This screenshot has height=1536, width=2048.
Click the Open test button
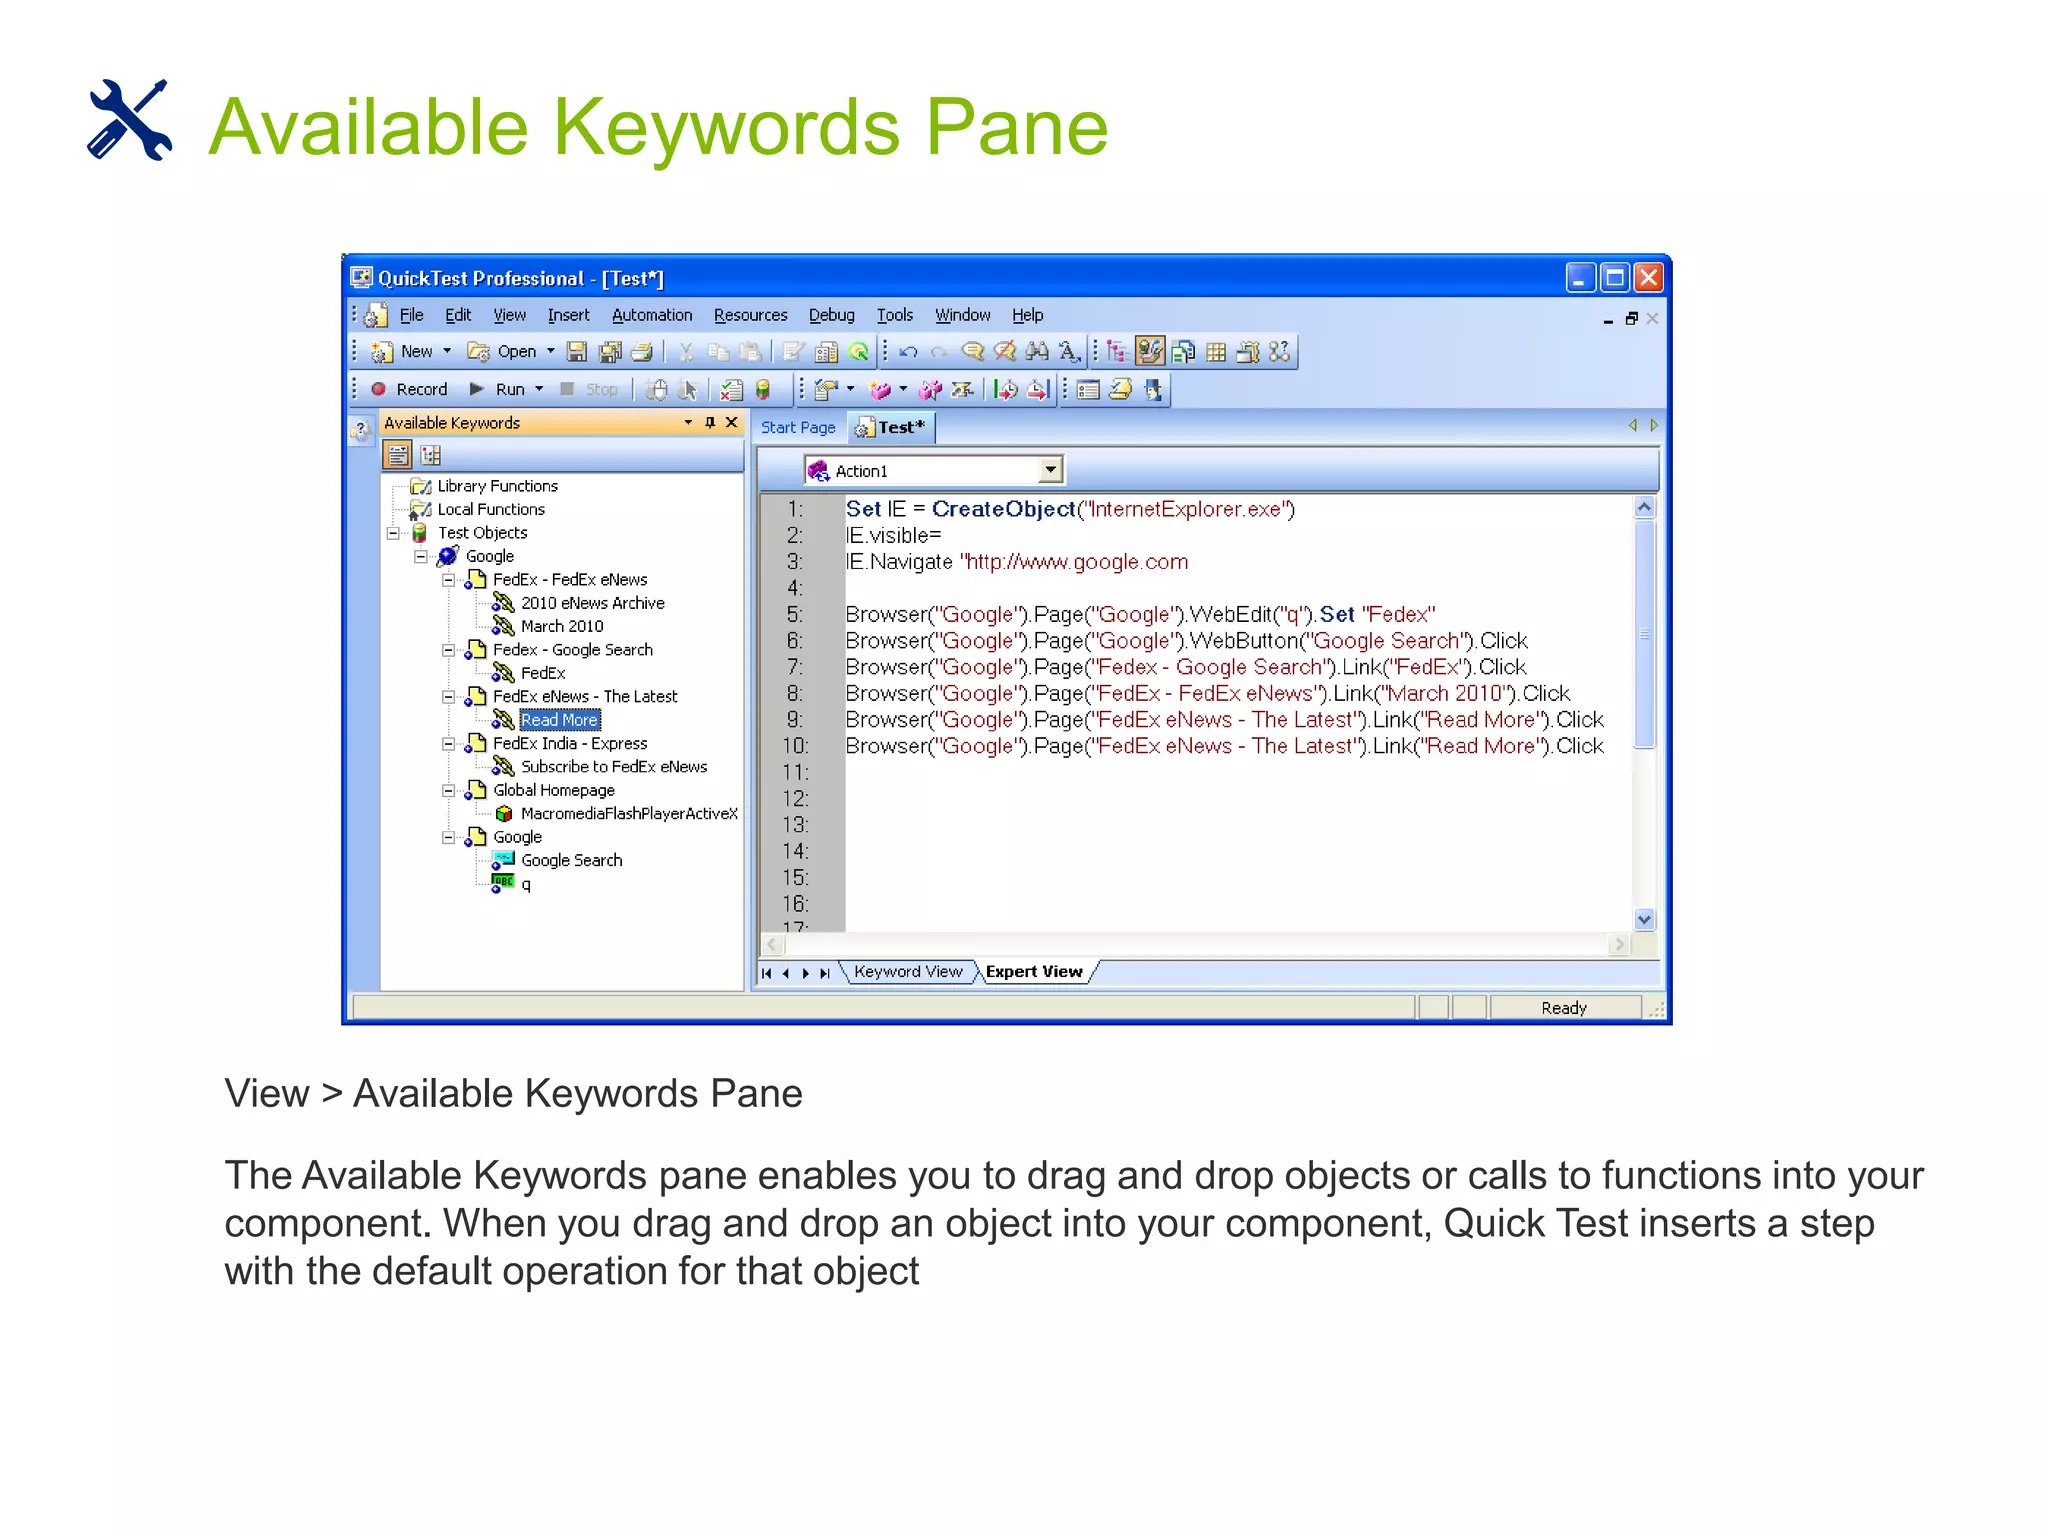503,351
